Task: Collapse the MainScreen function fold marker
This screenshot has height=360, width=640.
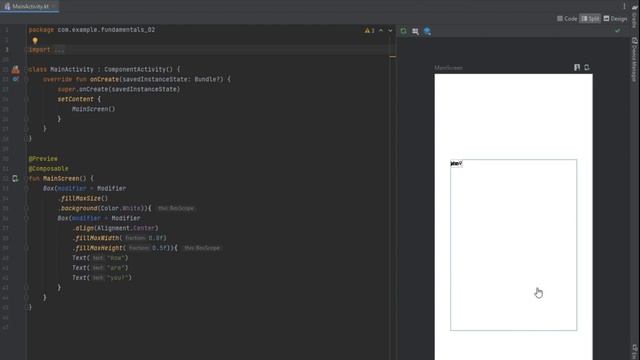Action: [27, 178]
